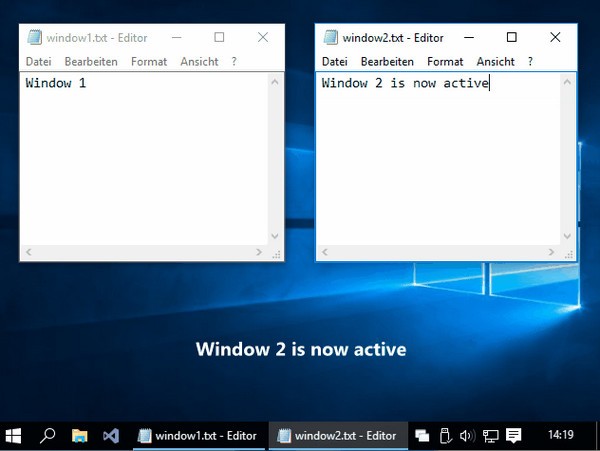Open the ? help menu in window2.txt
Image resolution: width=600 pixels, height=451 pixels.
(x=530, y=61)
